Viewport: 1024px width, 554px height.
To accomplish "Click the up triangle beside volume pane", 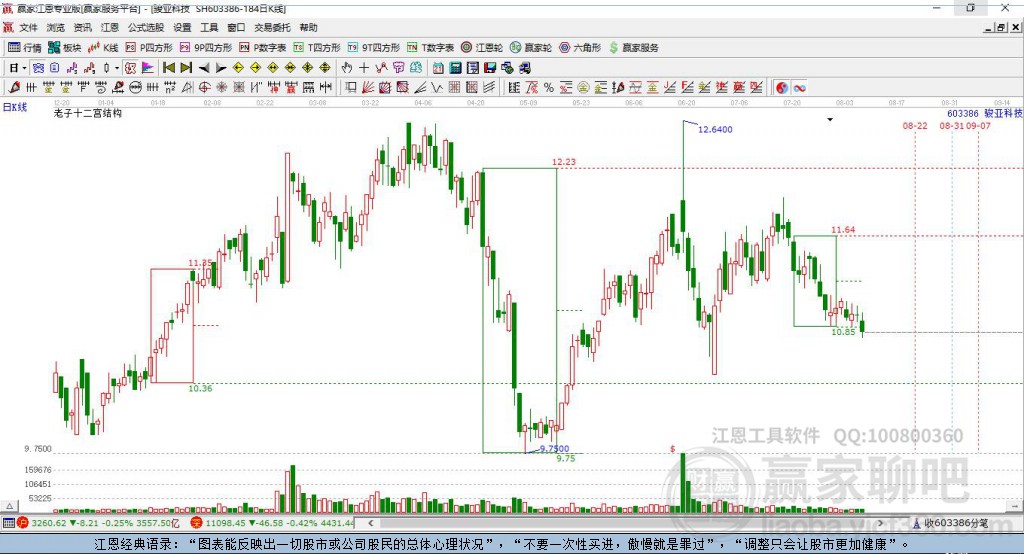I will [9, 506].
